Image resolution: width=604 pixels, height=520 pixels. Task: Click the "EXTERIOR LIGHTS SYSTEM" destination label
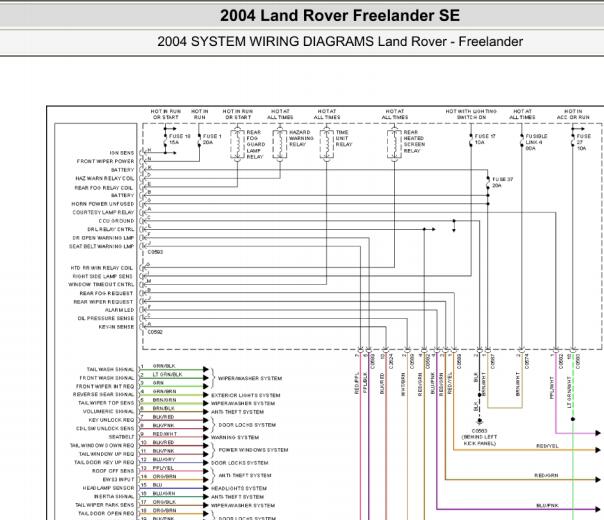246,395
